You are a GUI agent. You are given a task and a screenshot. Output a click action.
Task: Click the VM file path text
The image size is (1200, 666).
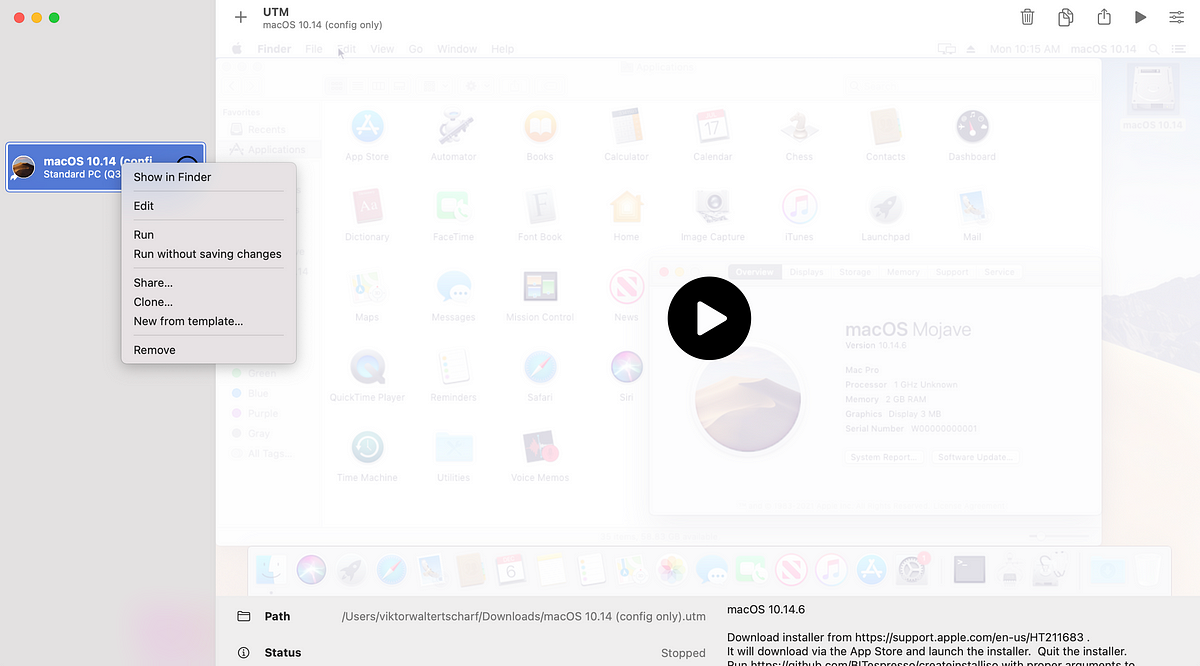(x=523, y=617)
